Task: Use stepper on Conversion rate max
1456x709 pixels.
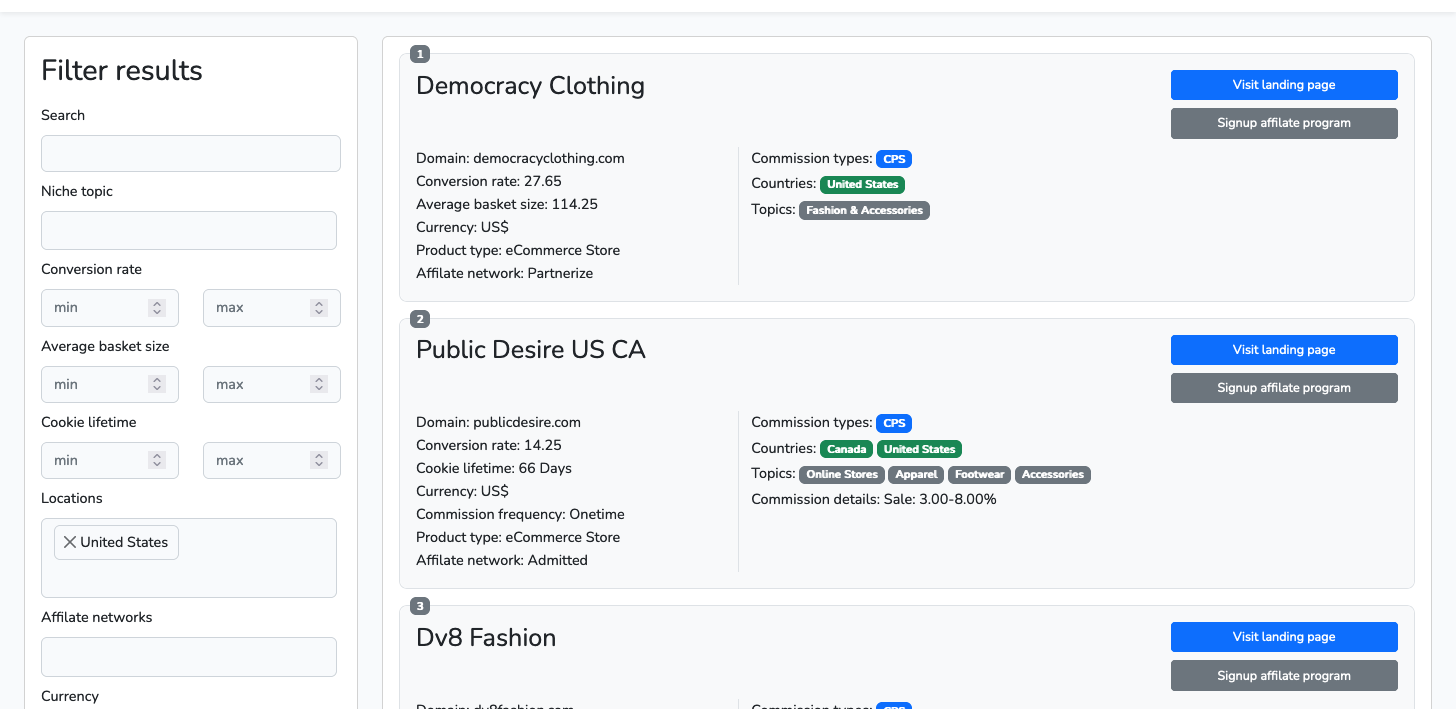Action: [319, 308]
